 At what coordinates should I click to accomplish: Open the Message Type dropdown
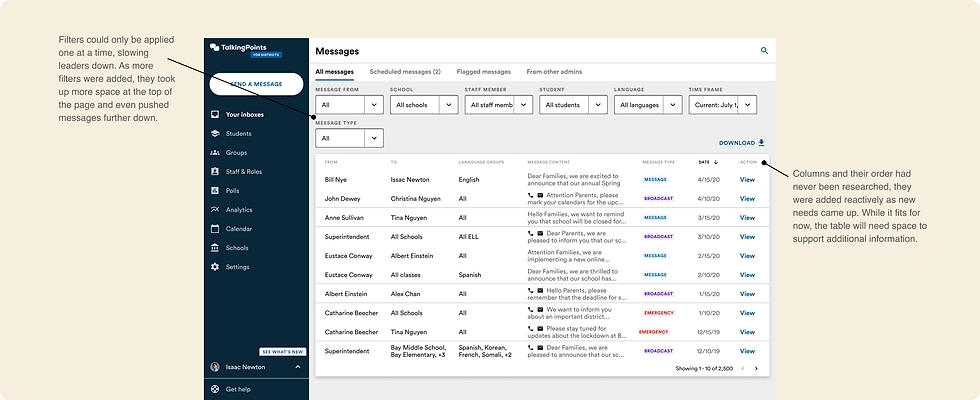coord(349,138)
